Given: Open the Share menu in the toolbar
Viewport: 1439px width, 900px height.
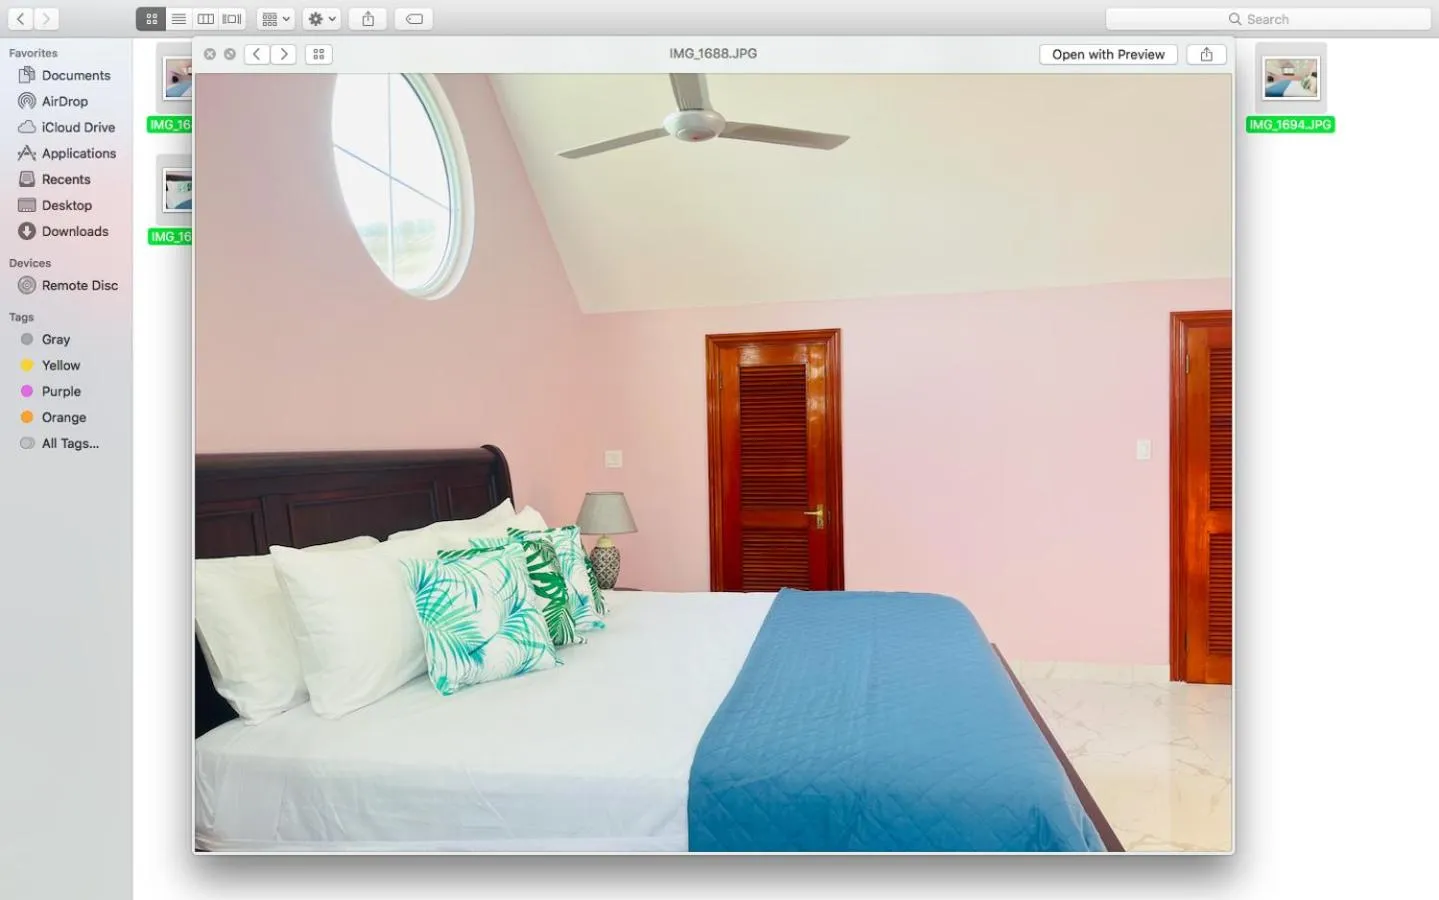Looking at the screenshot, I should click(367, 18).
